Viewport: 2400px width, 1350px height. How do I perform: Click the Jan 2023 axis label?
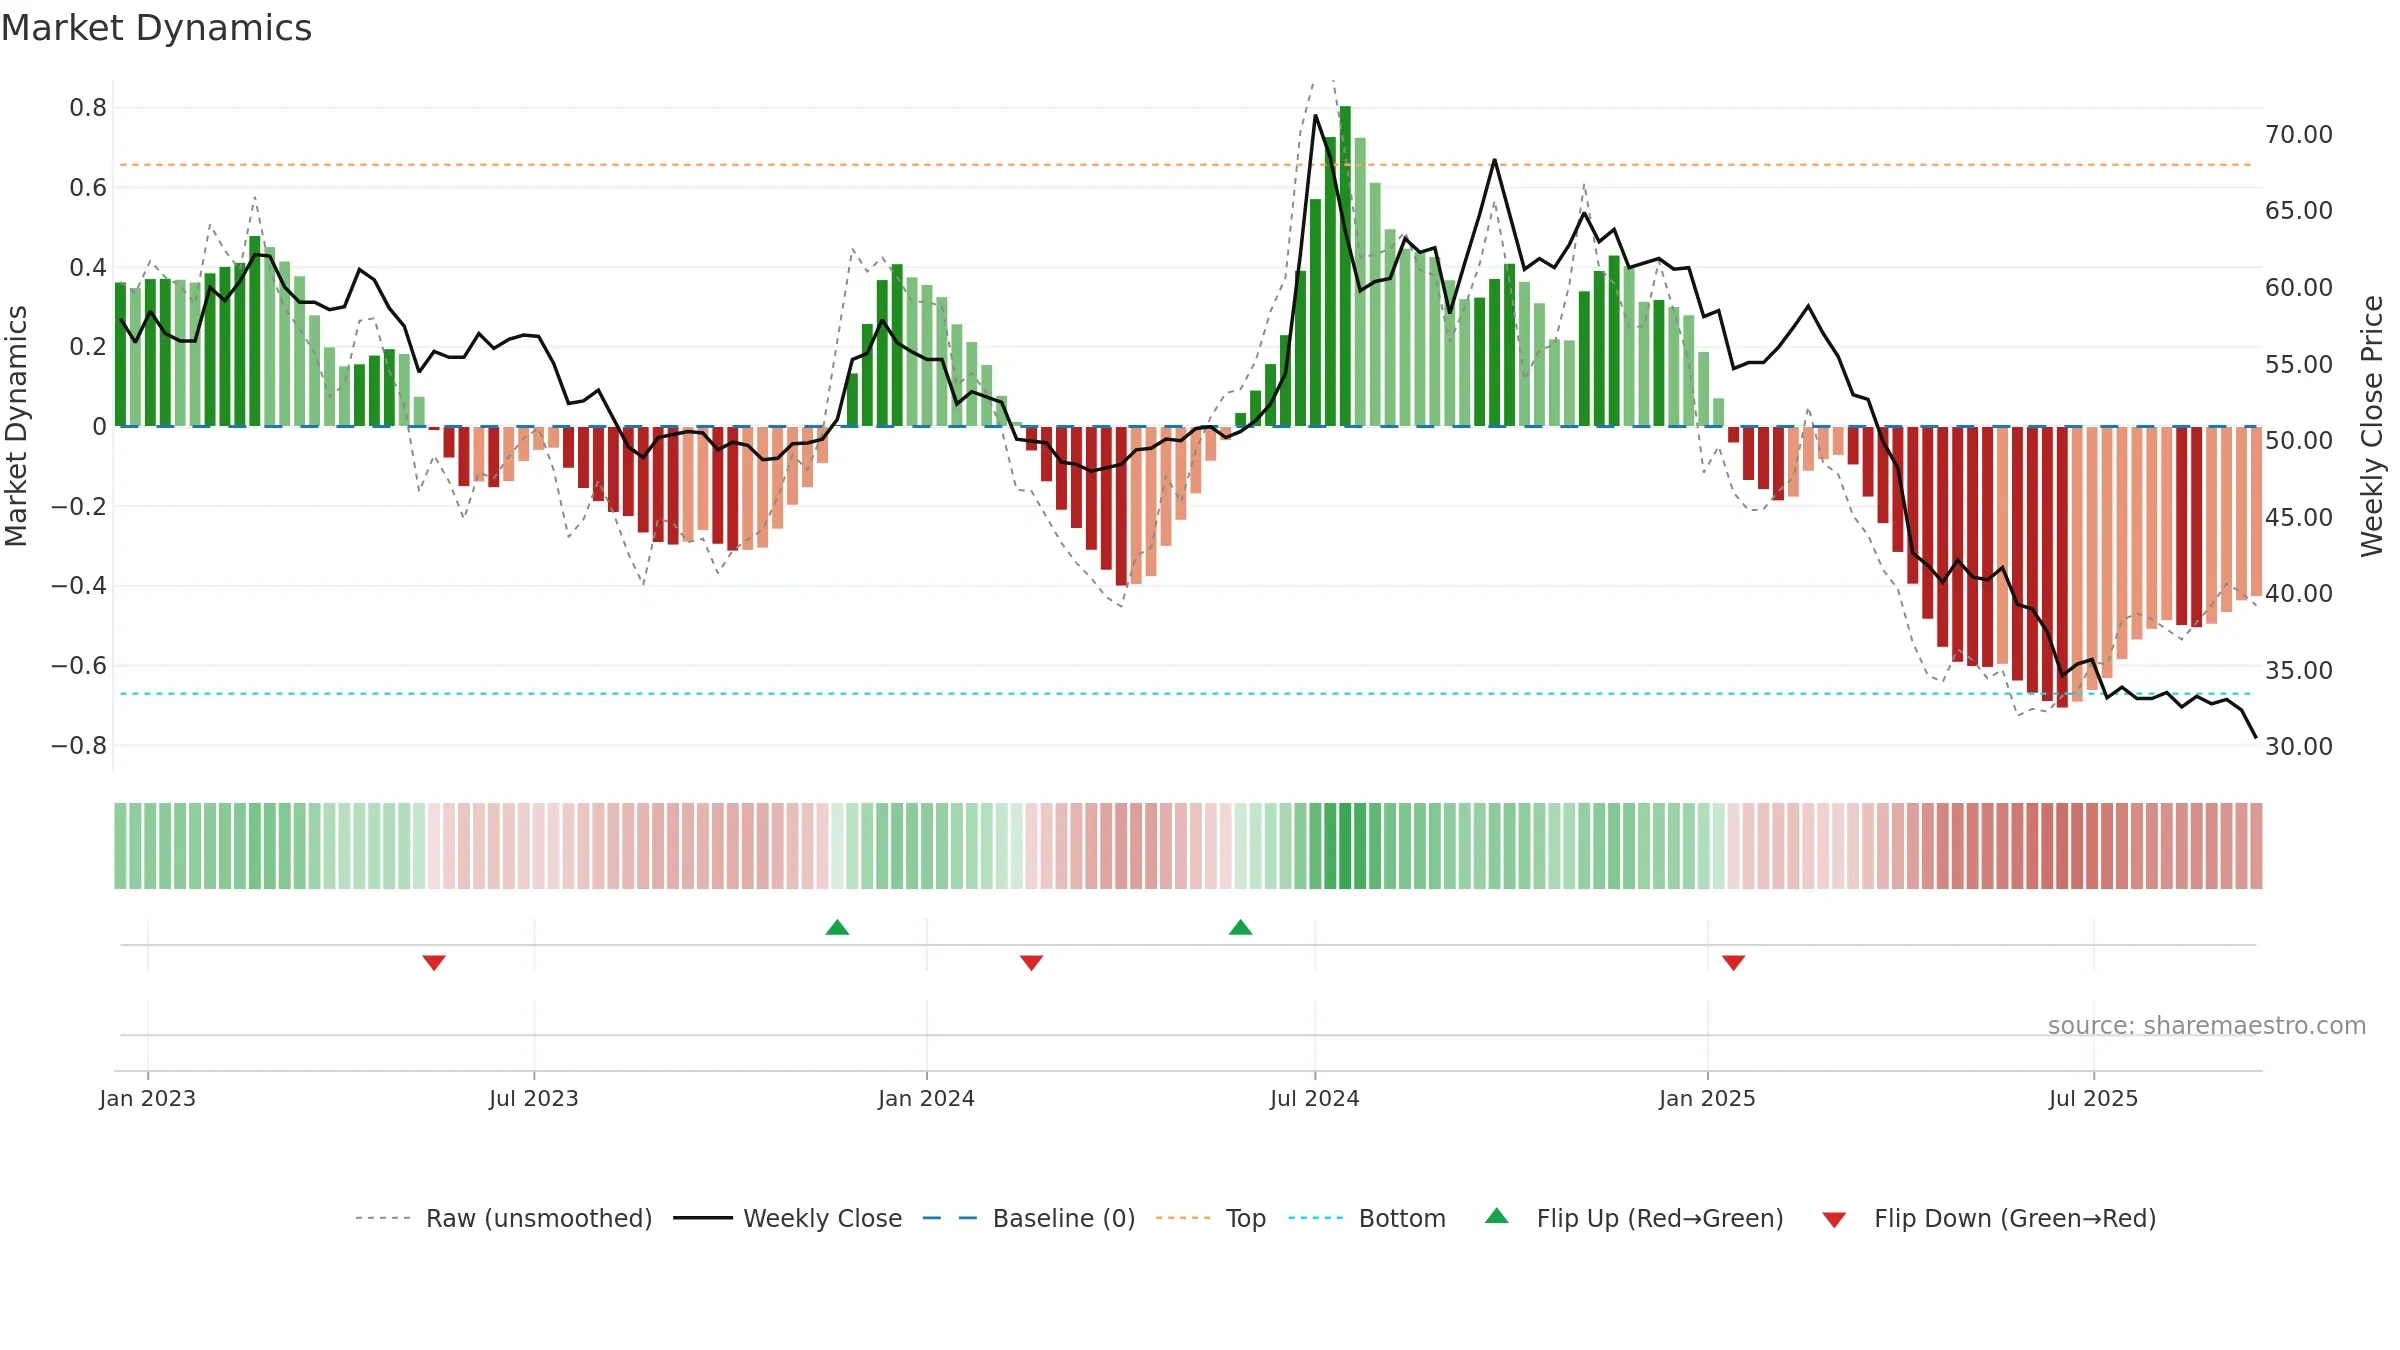(x=148, y=1098)
